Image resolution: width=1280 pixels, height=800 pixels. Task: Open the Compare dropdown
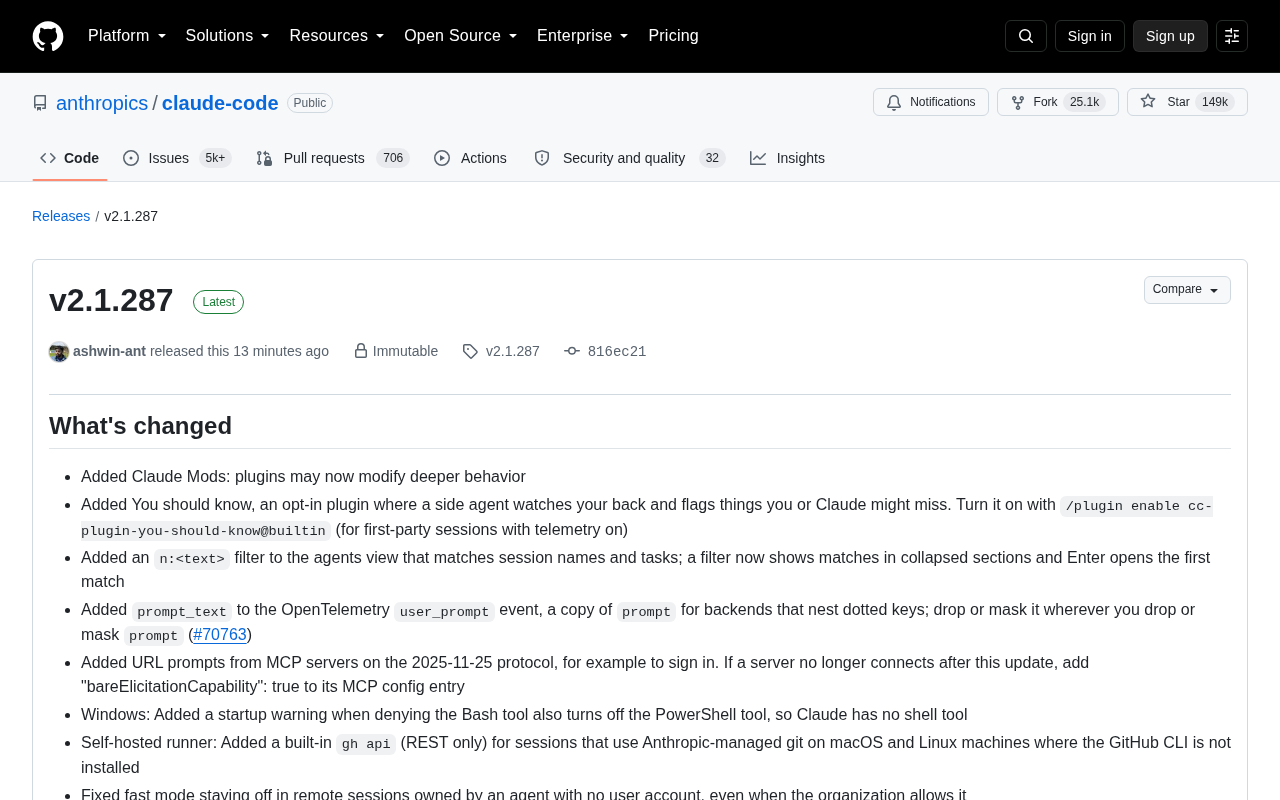click(x=1187, y=290)
